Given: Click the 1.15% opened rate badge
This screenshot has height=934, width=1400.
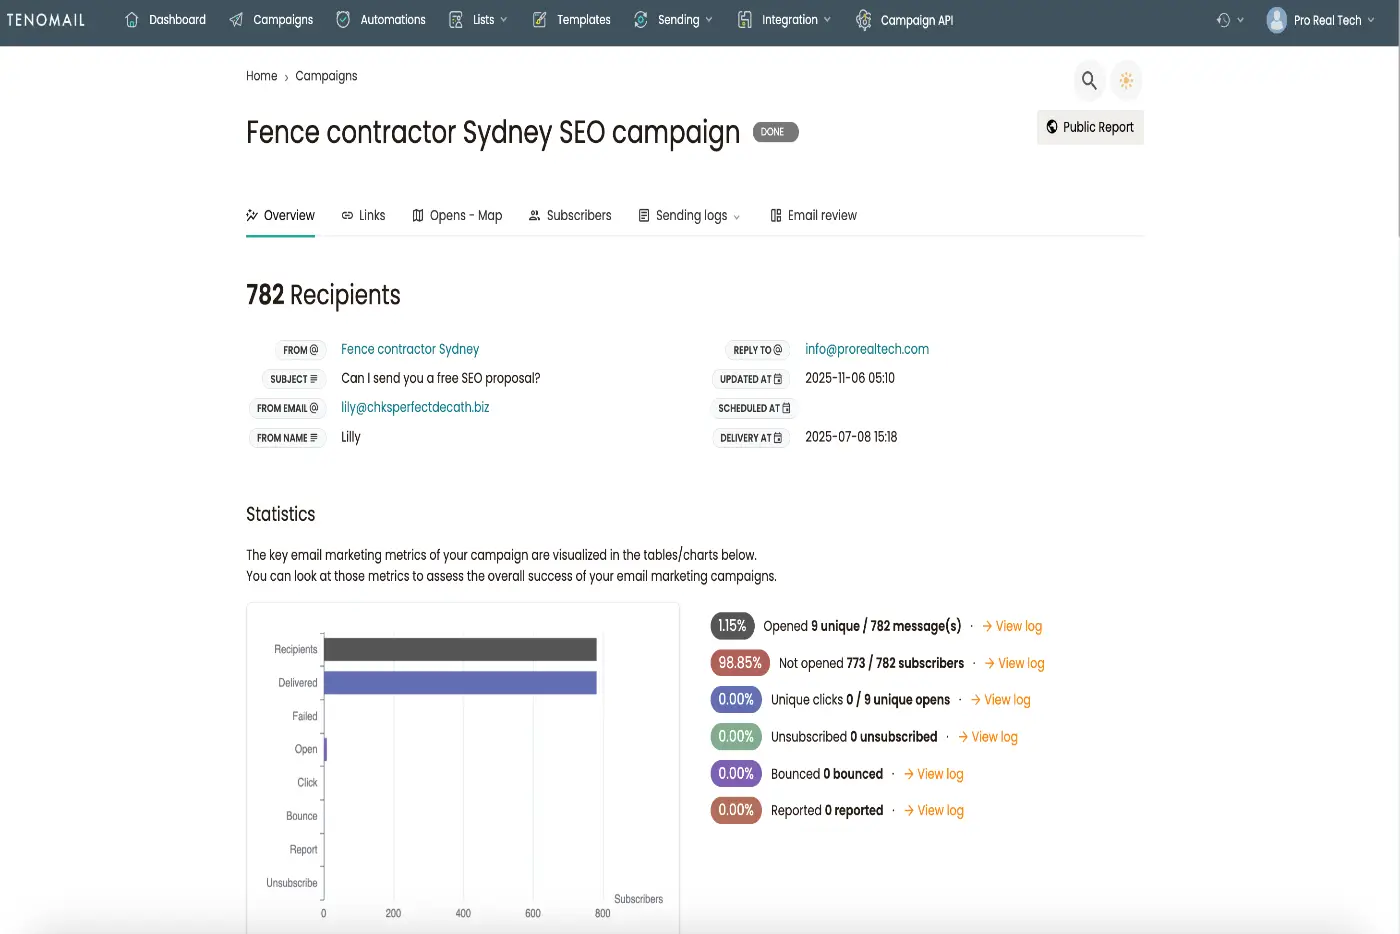Looking at the screenshot, I should 732,626.
